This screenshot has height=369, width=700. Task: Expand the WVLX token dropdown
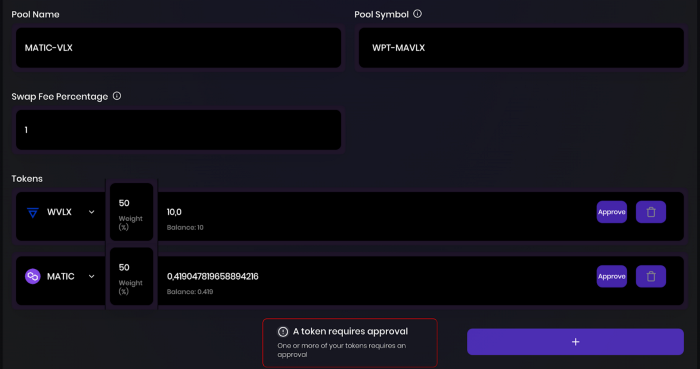pyautogui.click(x=92, y=212)
